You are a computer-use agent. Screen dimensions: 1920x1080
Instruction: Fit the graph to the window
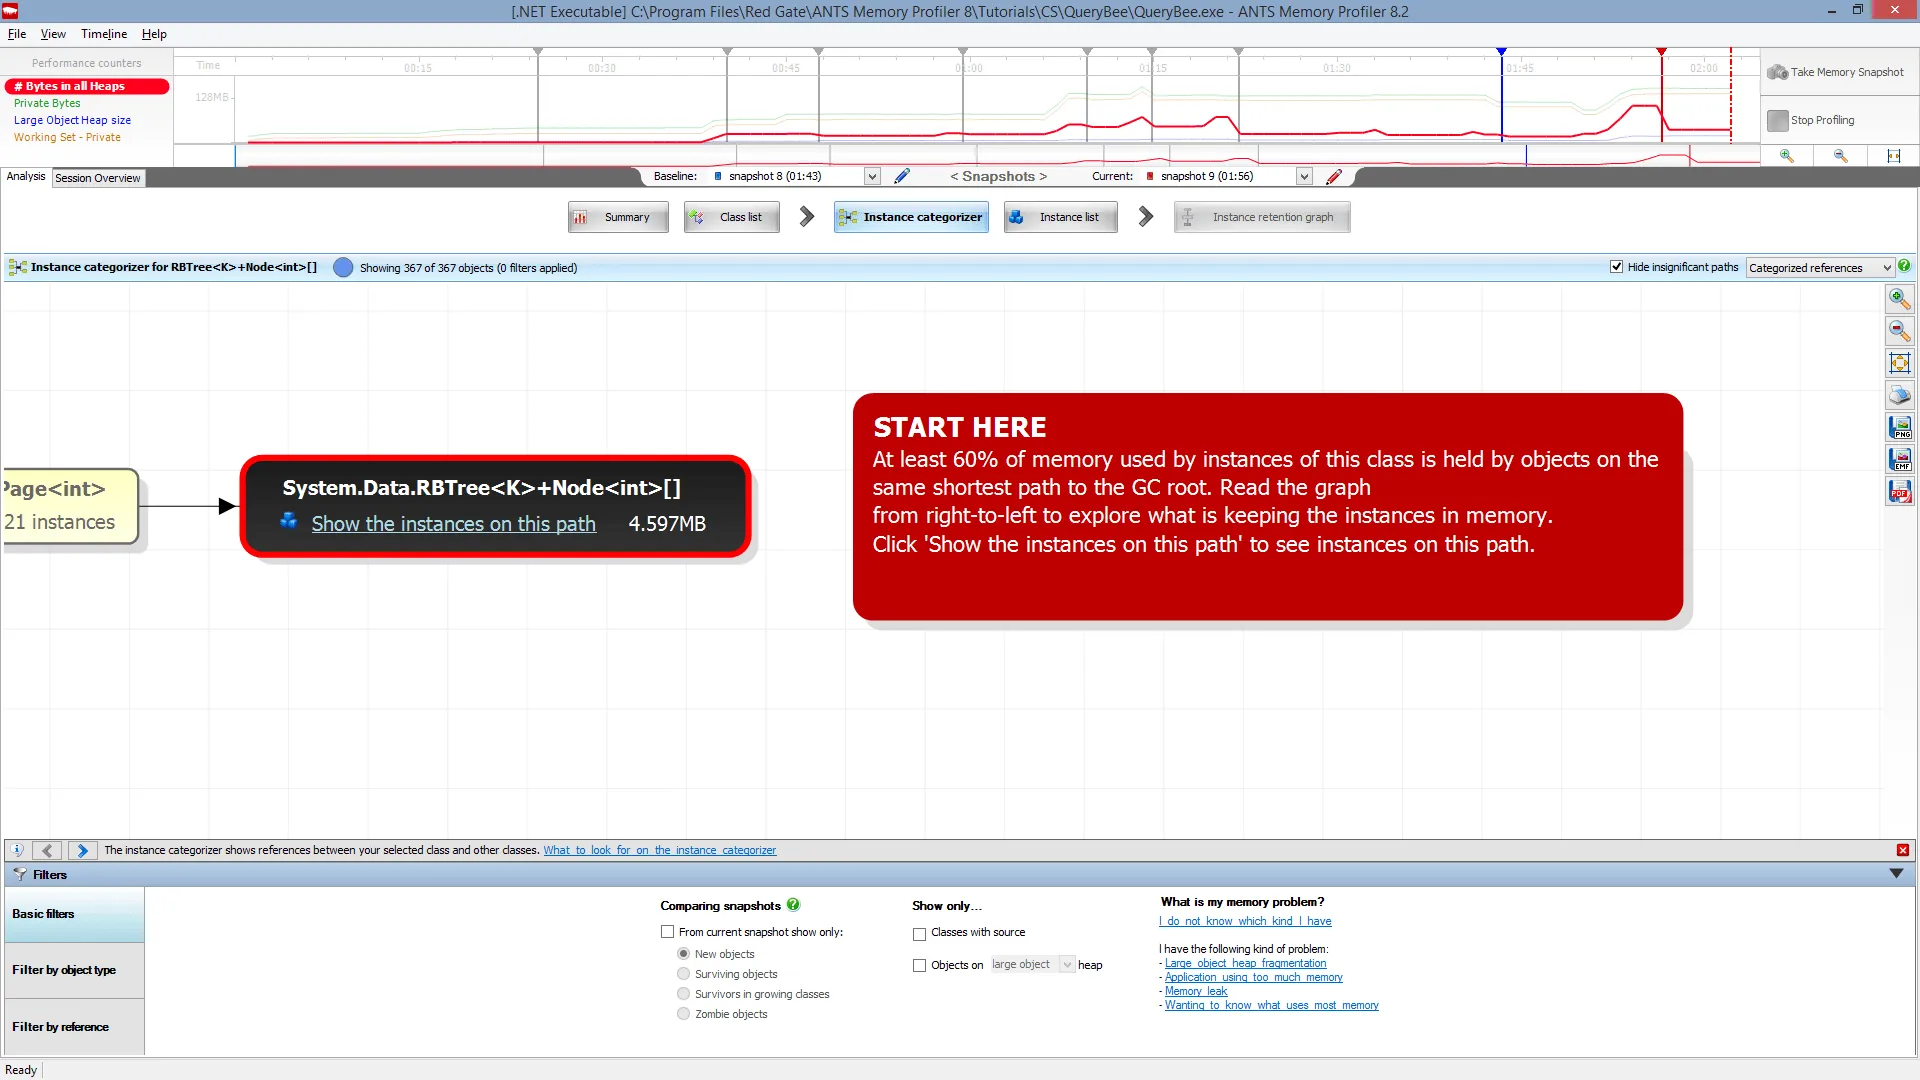tap(1899, 362)
